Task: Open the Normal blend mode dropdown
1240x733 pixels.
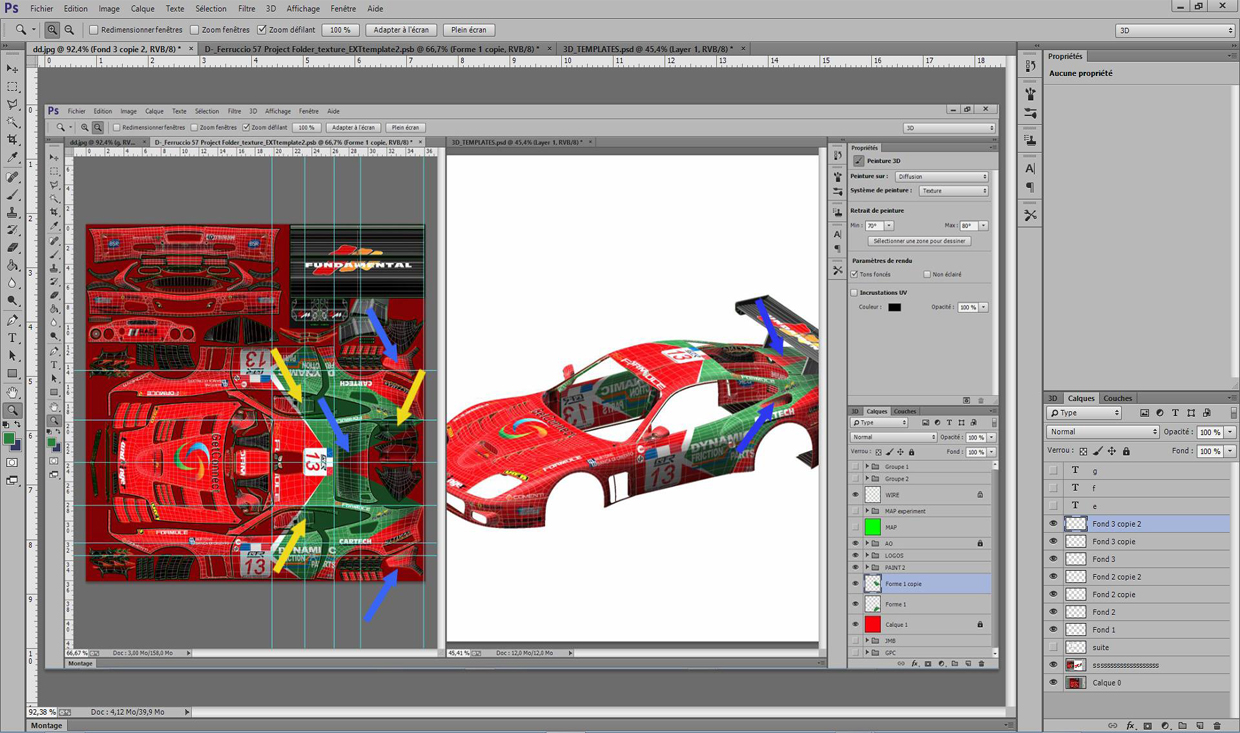Action: [1102, 432]
